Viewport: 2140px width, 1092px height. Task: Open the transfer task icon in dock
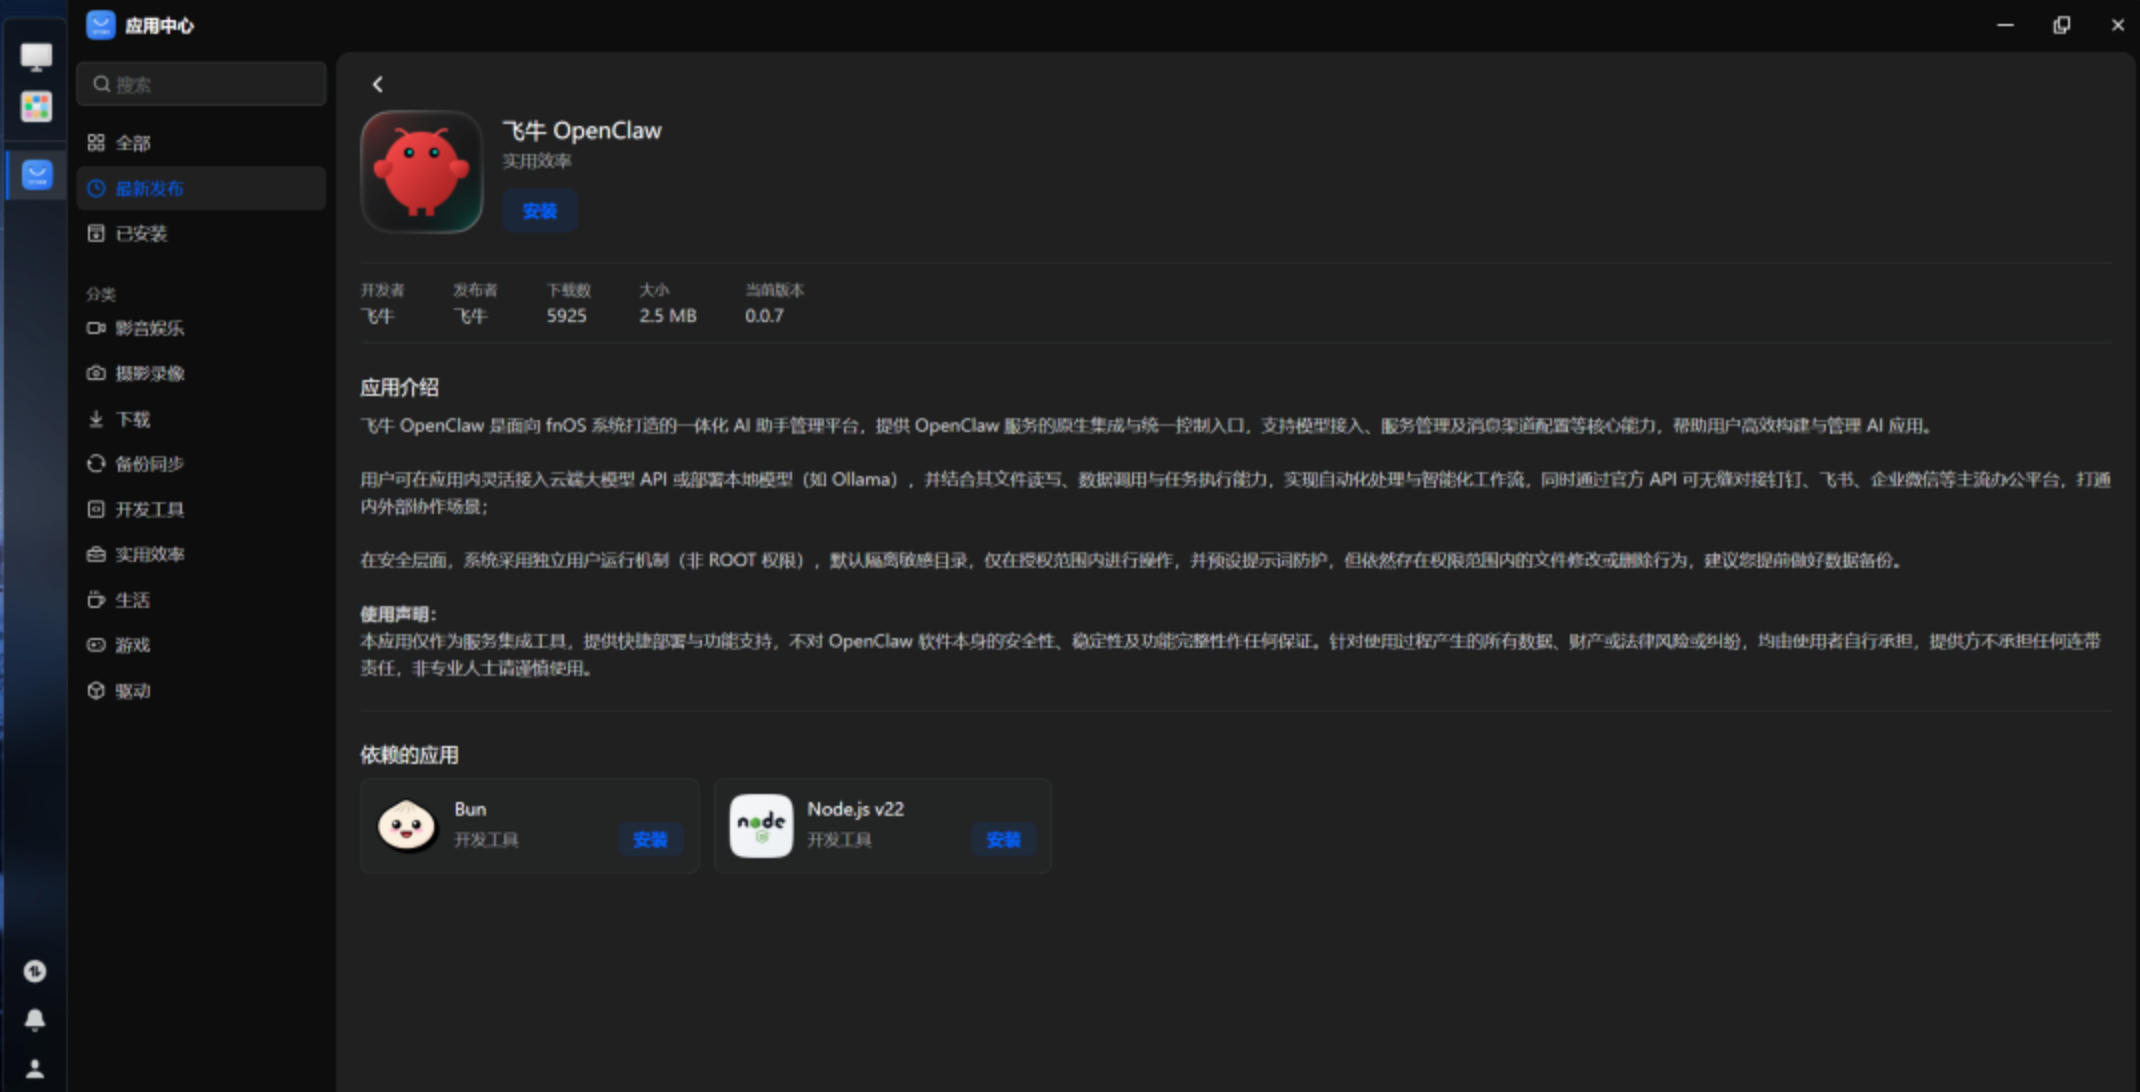(35, 971)
